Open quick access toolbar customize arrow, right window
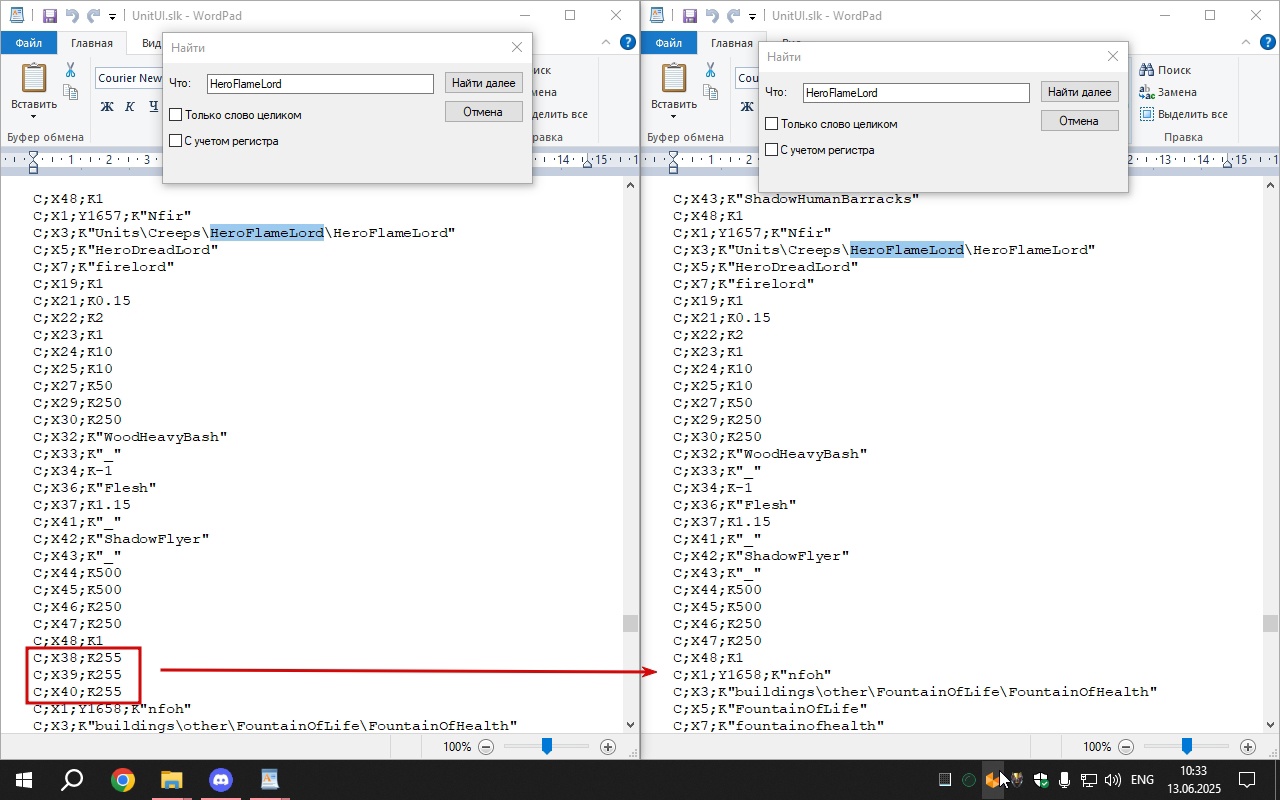Viewport: 1280px width, 800px height. pyautogui.click(x=752, y=17)
